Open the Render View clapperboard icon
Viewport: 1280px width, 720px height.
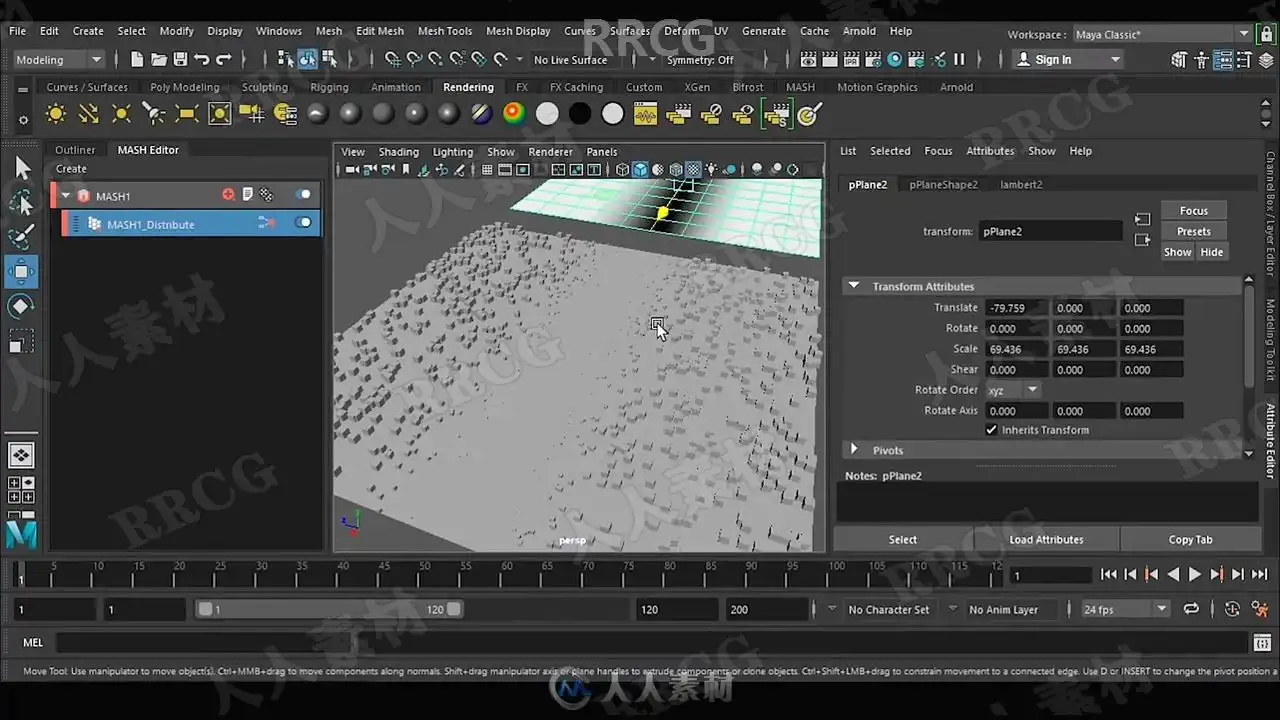tap(808, 59)
